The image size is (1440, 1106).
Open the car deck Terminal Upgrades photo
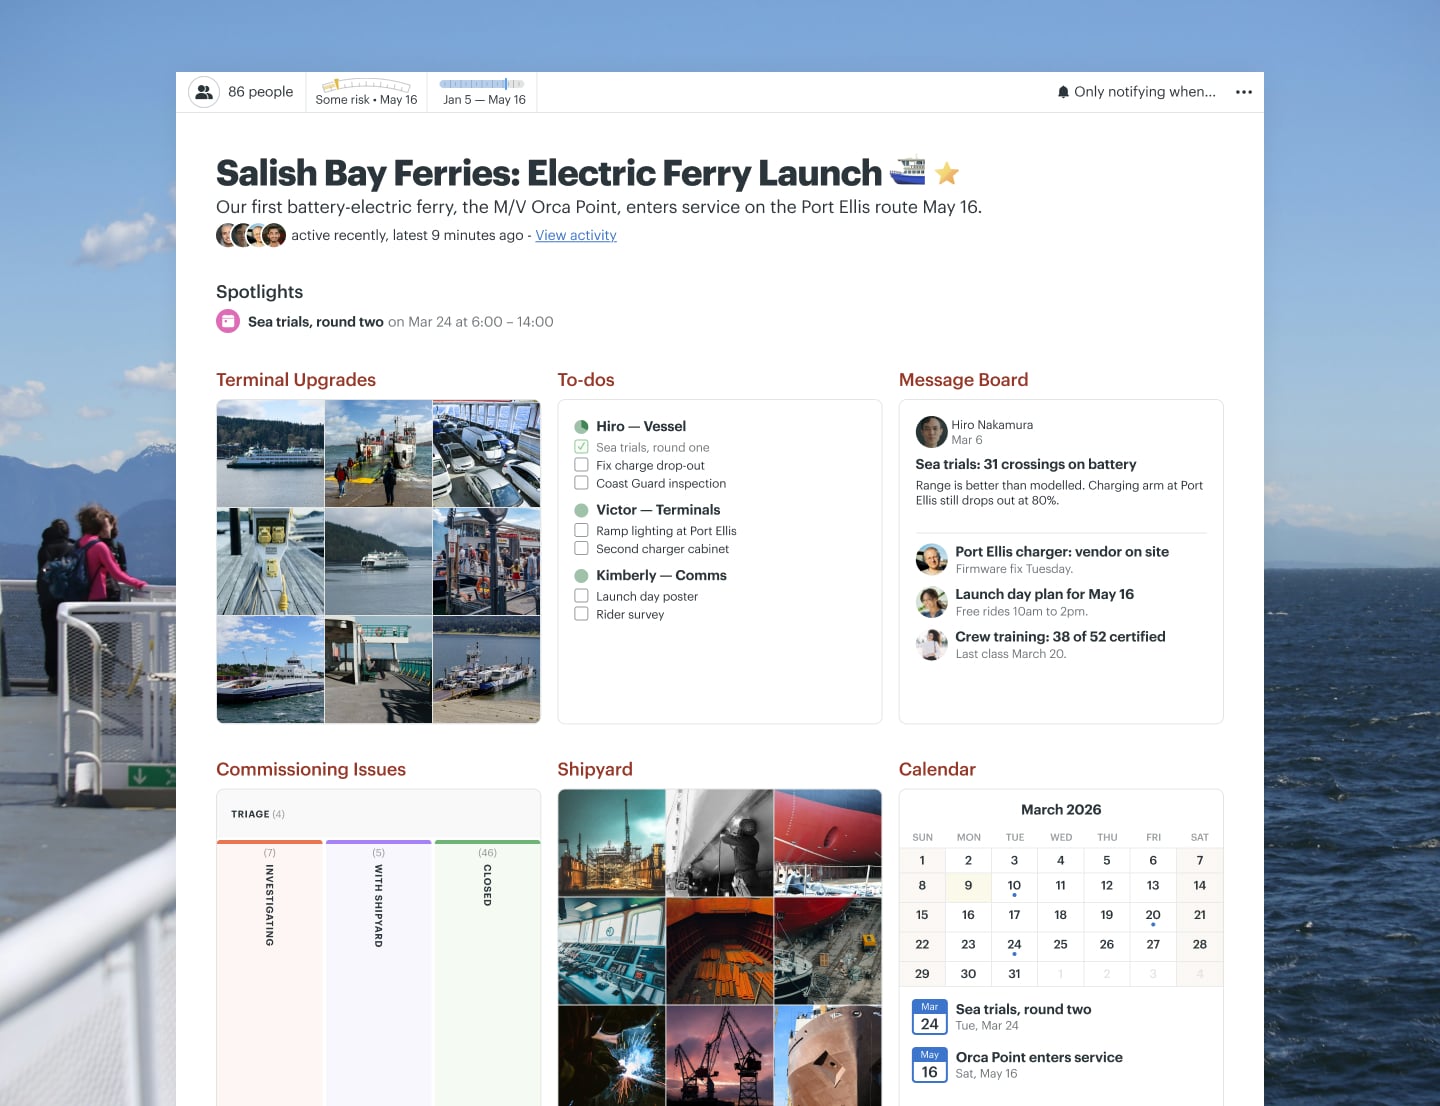[487, 454]
